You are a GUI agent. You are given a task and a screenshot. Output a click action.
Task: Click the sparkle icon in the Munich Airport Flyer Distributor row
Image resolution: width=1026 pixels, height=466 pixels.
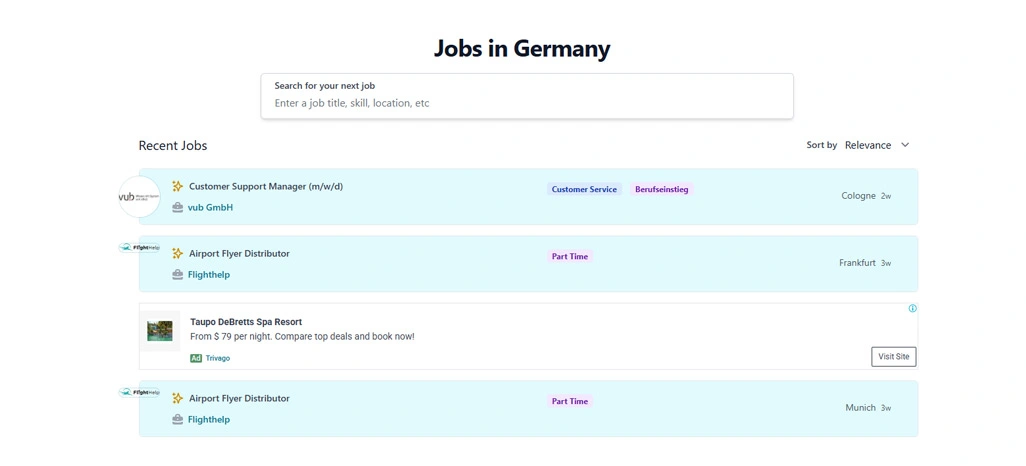(x=177, y=398)
